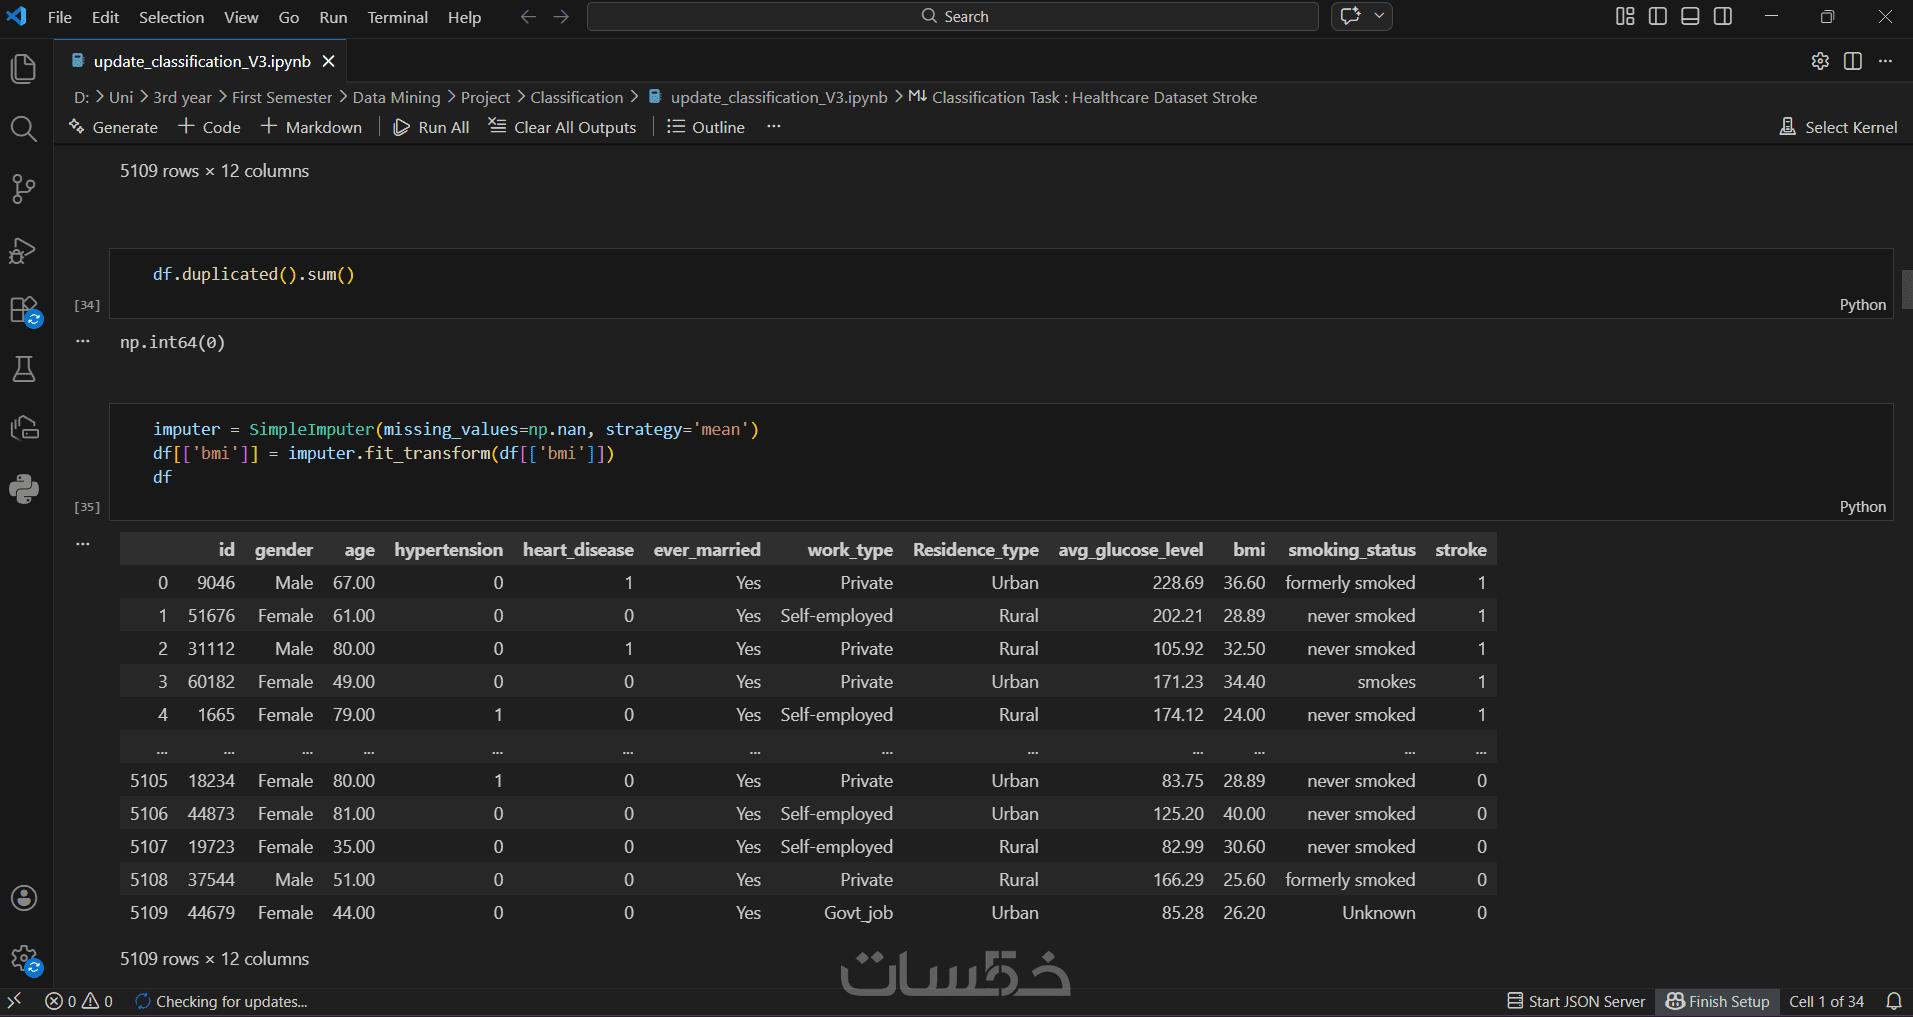
Task: Open the Run menu
Action: pos(333,17)
